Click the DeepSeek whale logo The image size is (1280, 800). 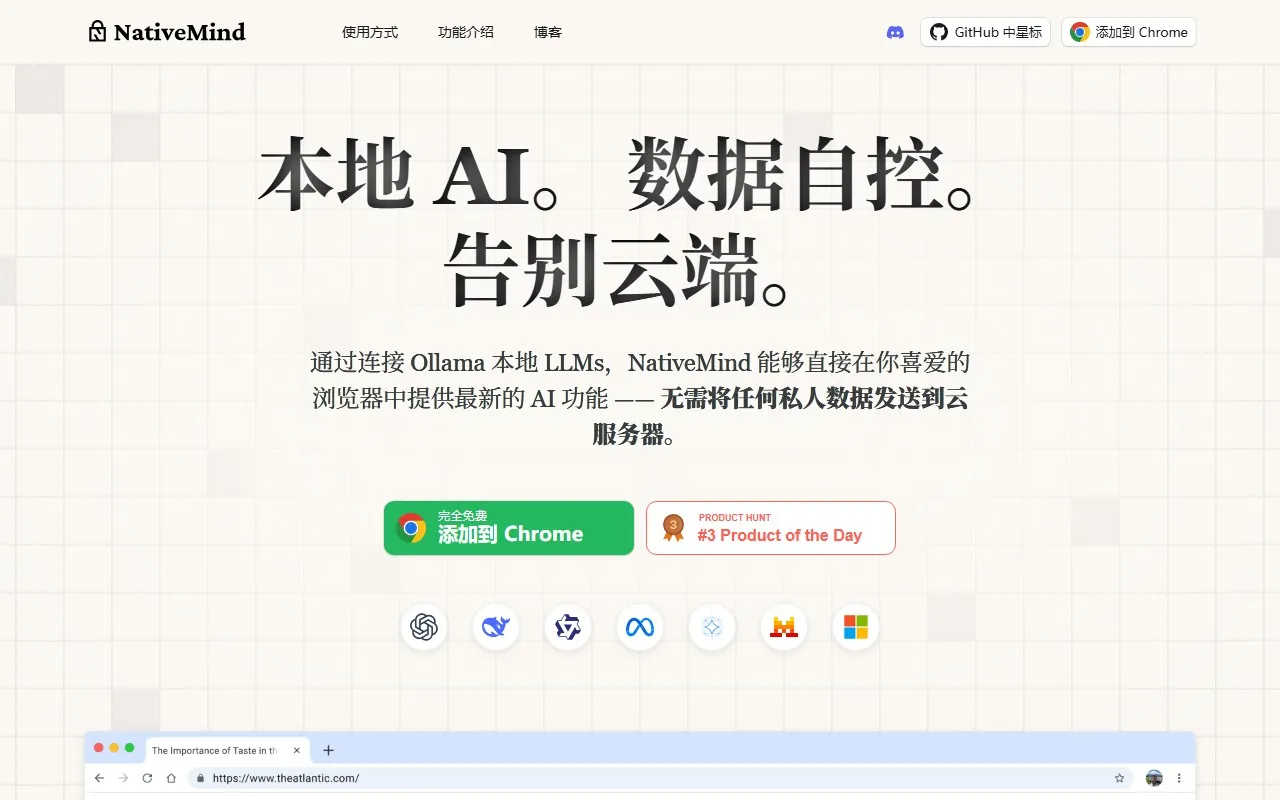496,627
